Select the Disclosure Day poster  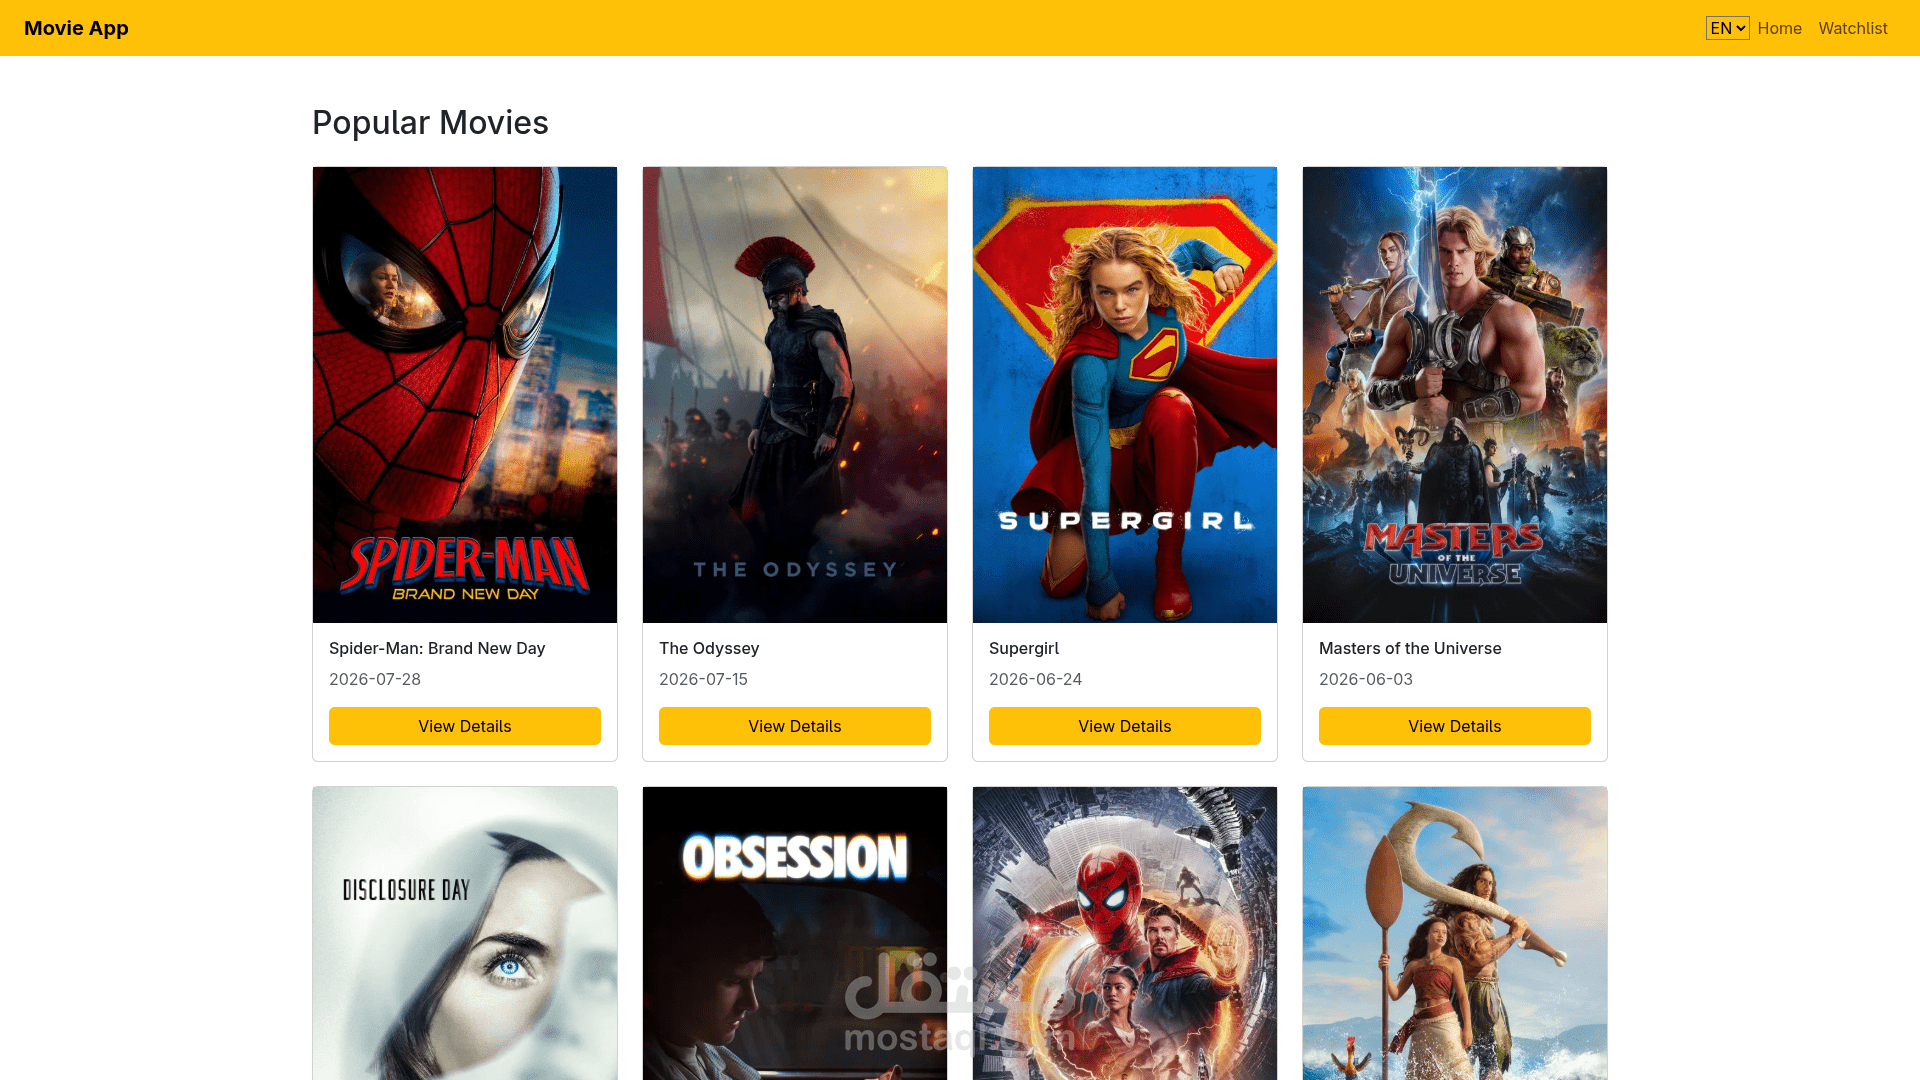(x=465, y=933)
